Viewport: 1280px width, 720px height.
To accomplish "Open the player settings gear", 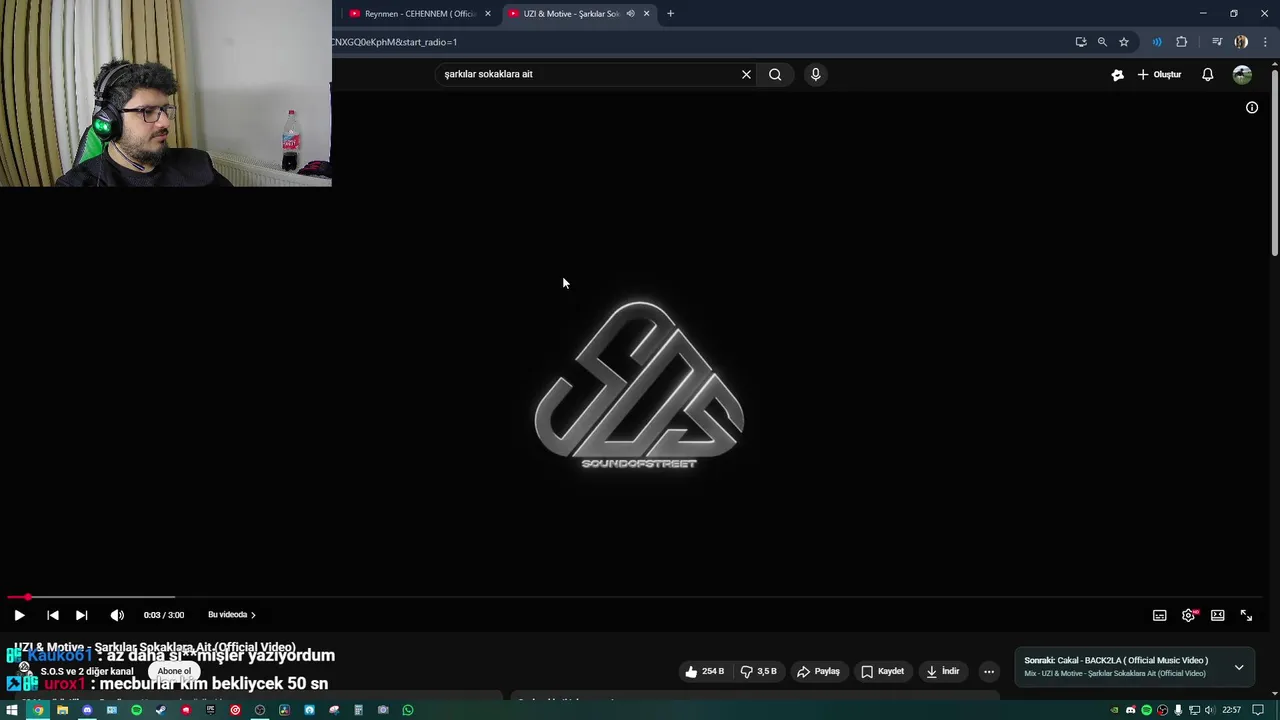I will tap(1188, 615).
